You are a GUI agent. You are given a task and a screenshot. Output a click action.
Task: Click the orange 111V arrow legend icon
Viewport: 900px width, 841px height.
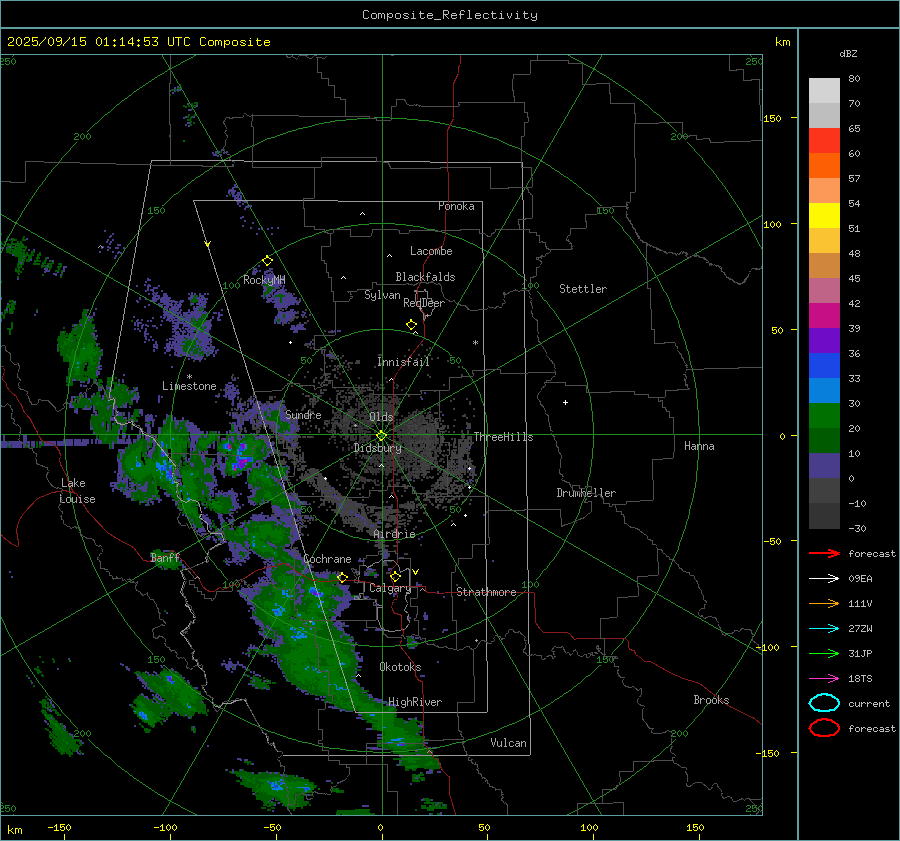click(x=824, y=603)
